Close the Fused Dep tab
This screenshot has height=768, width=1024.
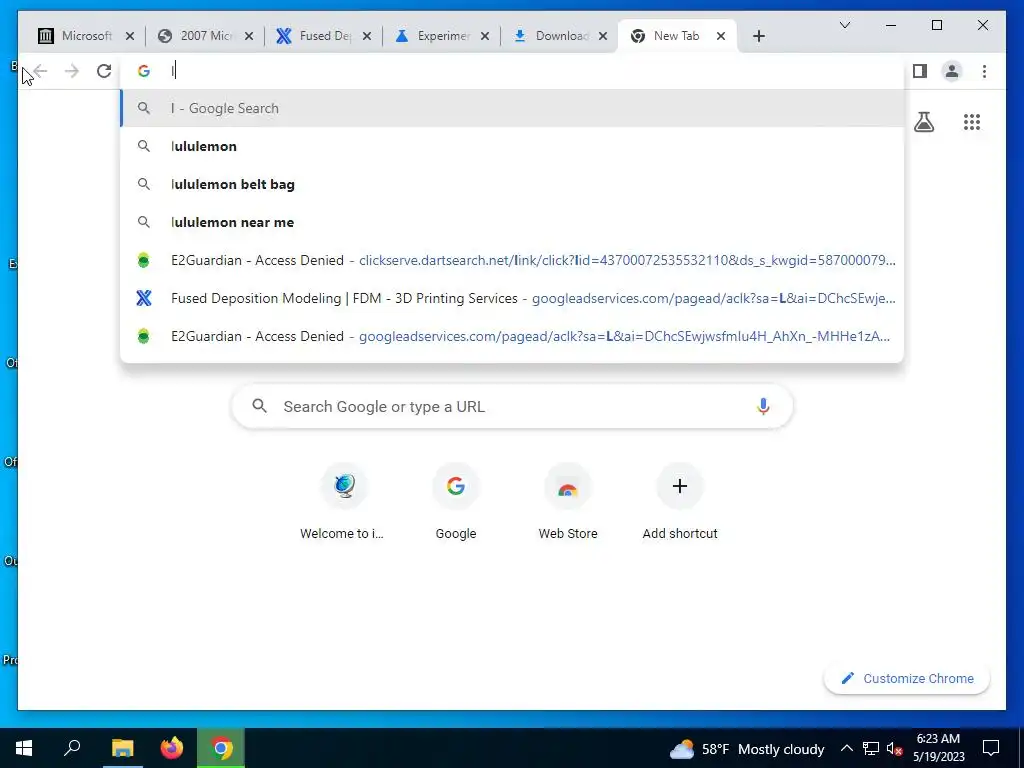367,36
